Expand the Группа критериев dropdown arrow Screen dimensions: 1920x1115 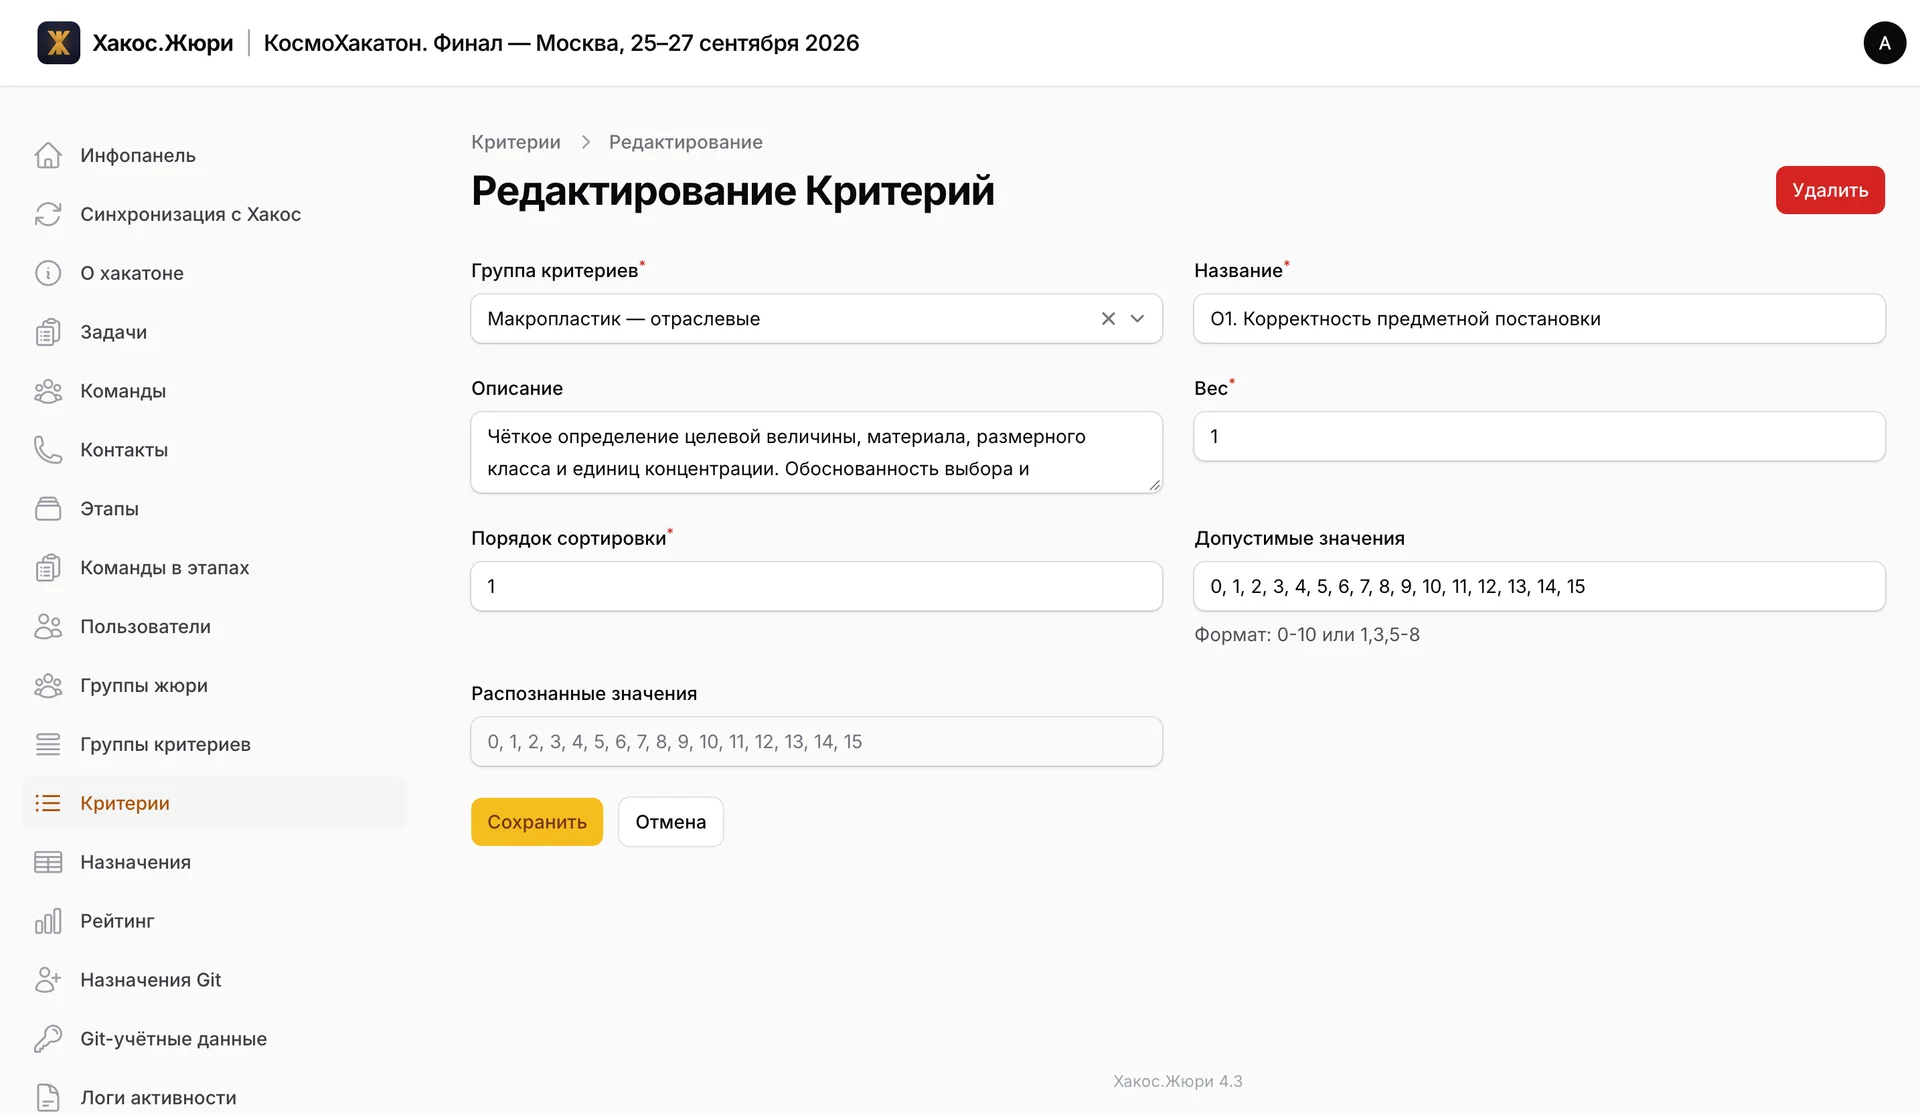[1137, 319]
